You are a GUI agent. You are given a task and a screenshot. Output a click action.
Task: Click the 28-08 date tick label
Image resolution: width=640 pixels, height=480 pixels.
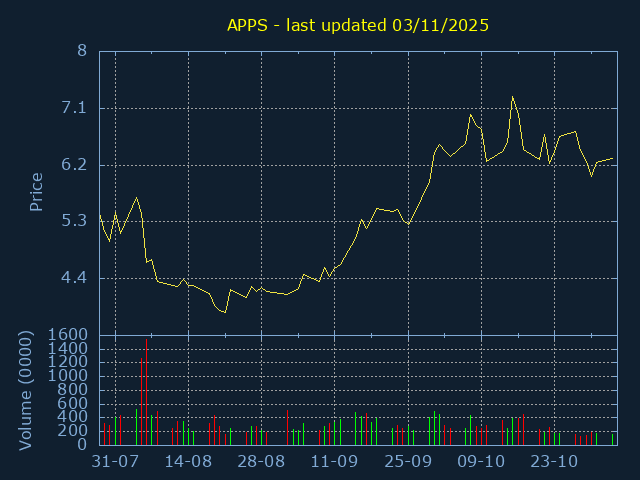(261, 462)
